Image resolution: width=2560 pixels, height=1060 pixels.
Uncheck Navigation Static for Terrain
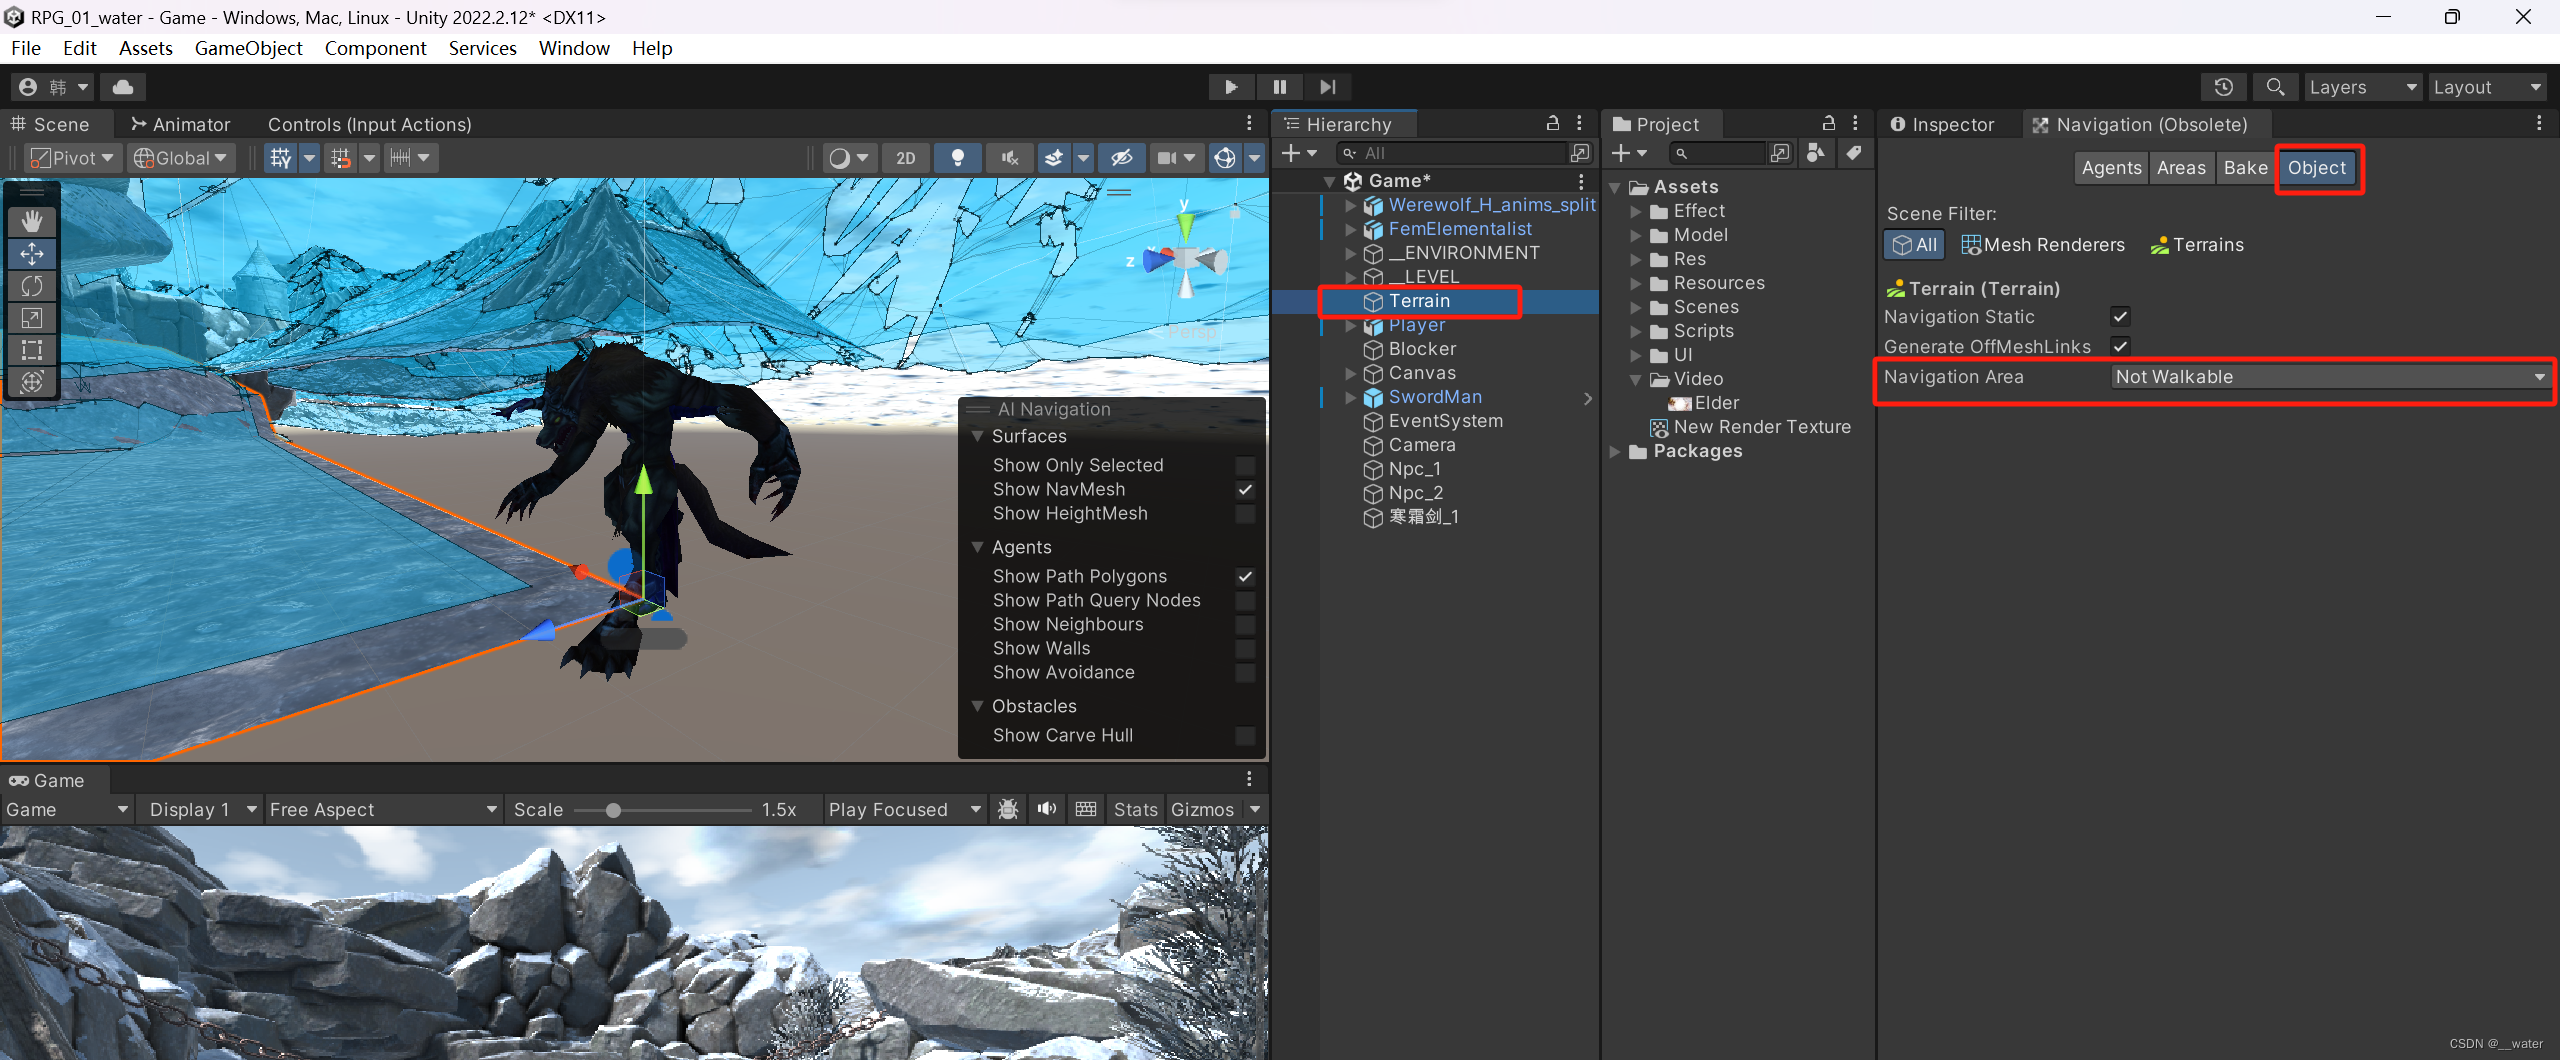coord(2122,316)
